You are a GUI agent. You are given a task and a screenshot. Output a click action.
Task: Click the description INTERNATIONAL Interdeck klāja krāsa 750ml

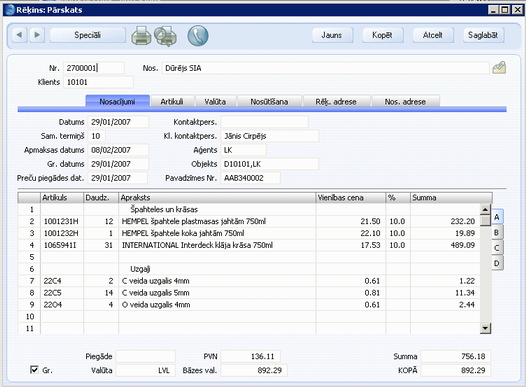[197, 245]
